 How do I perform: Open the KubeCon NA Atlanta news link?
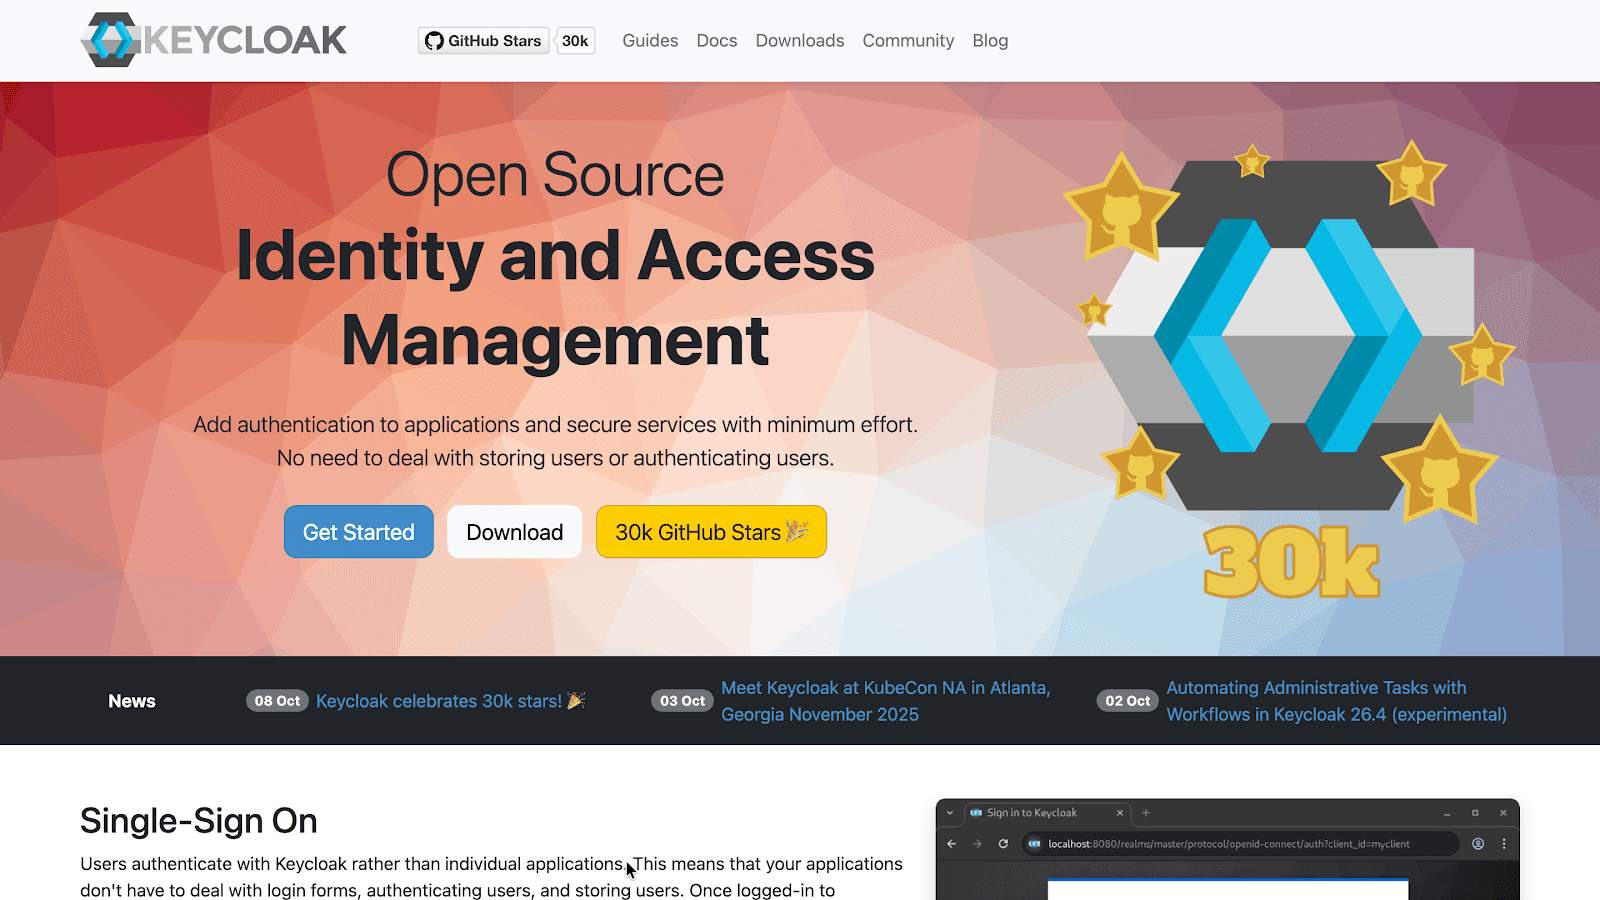886,701
